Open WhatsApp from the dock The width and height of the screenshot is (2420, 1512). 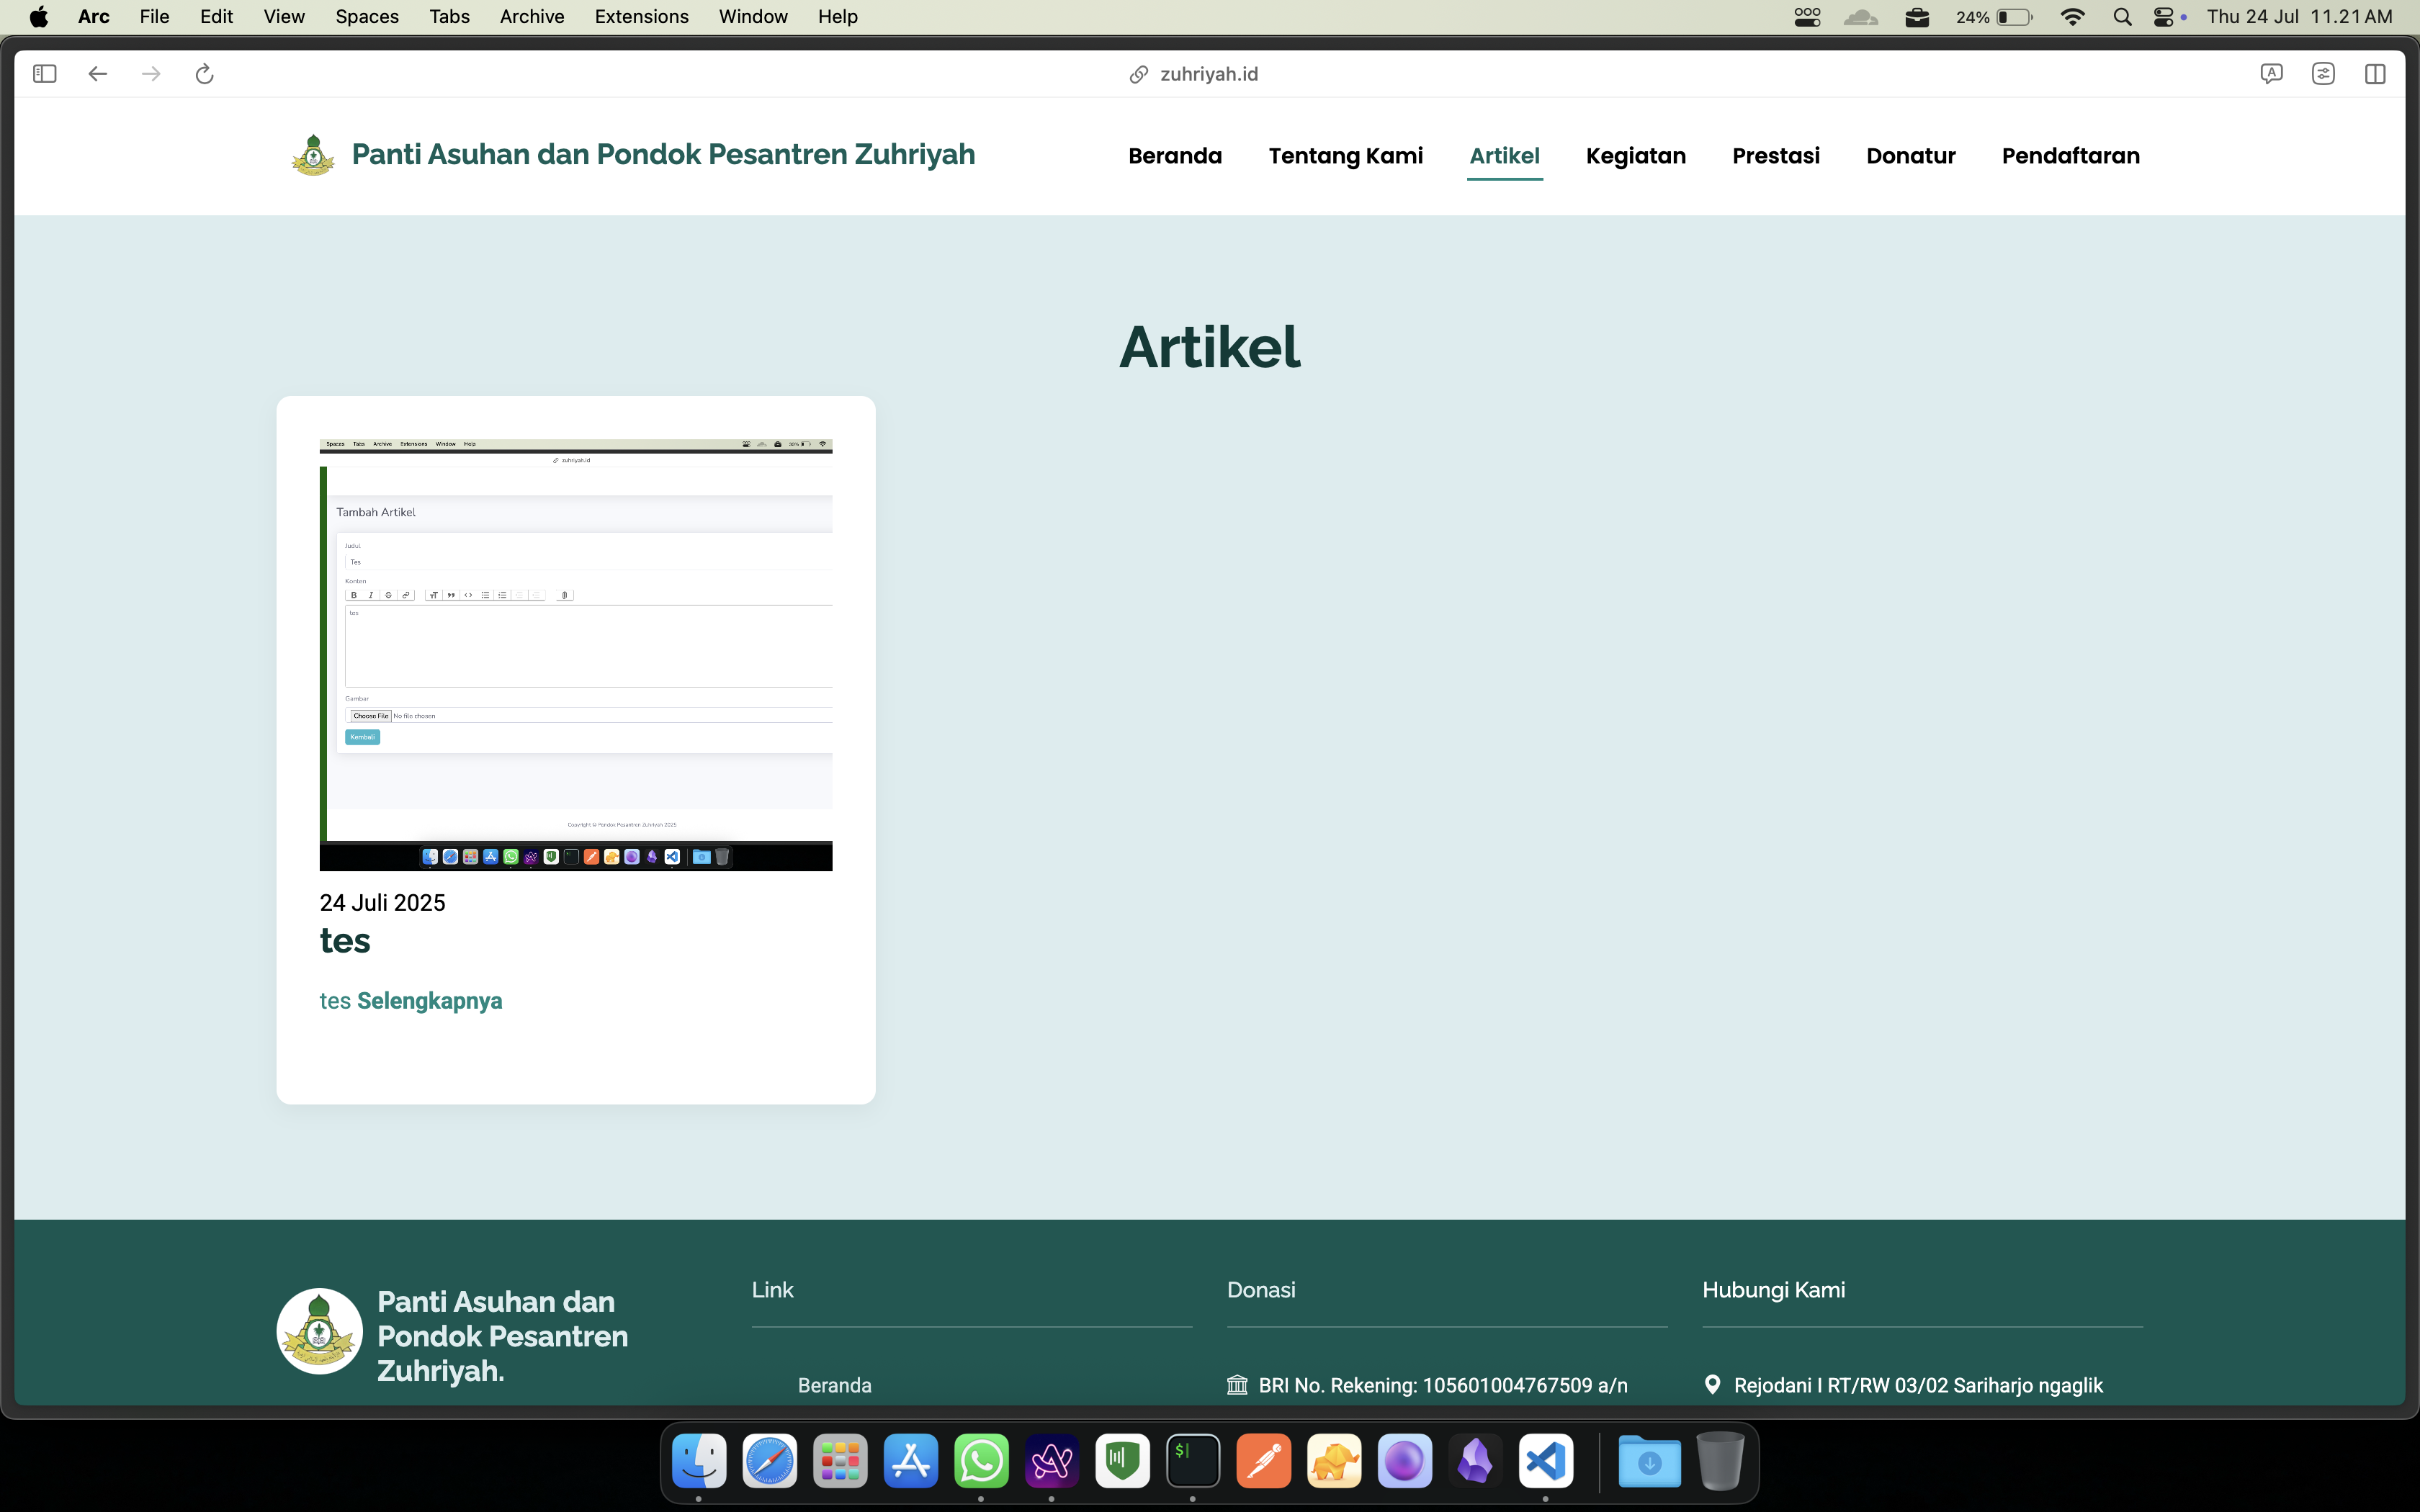point(981,1461)
